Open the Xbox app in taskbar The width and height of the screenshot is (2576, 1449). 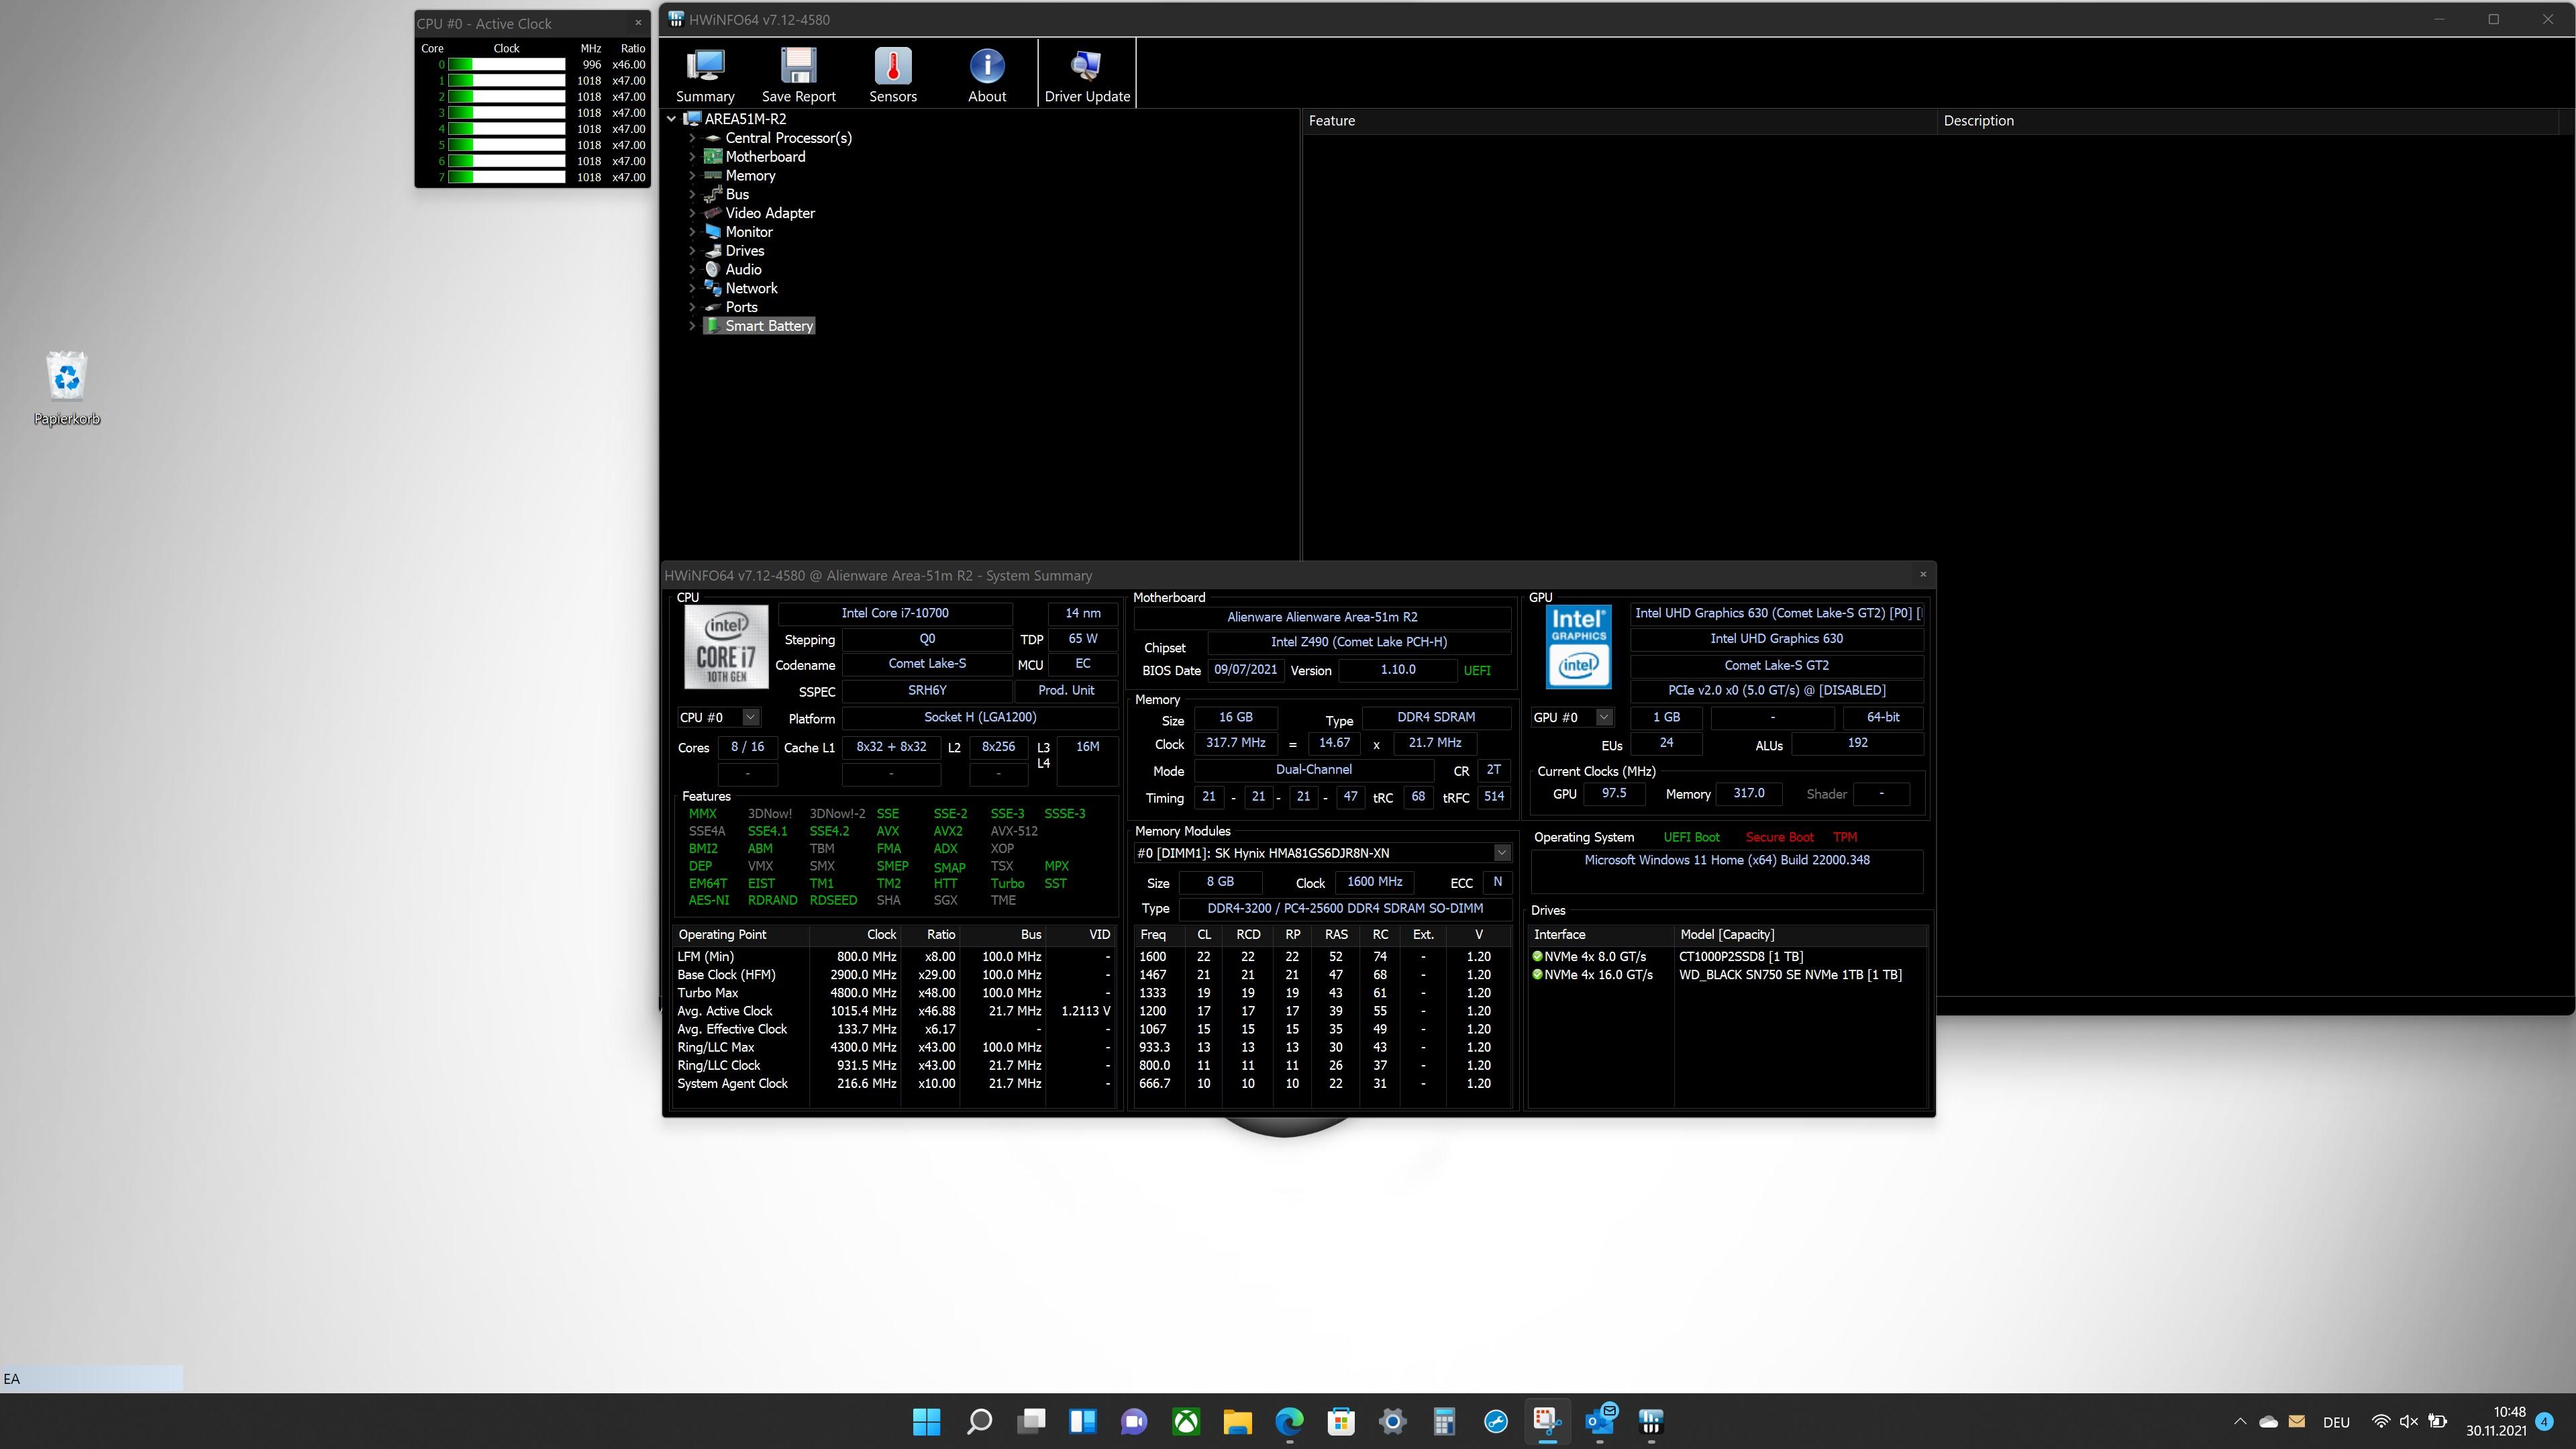pyautogui.click(x=1186, y=1421)
